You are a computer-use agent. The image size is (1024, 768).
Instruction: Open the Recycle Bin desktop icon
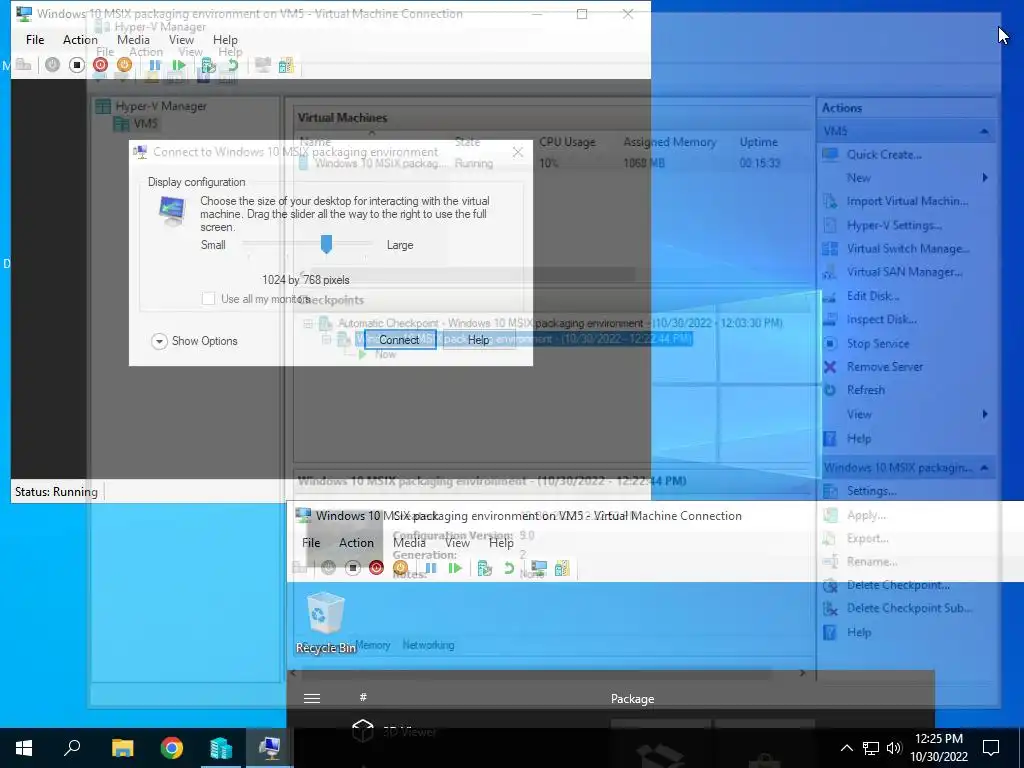[325, 622]
